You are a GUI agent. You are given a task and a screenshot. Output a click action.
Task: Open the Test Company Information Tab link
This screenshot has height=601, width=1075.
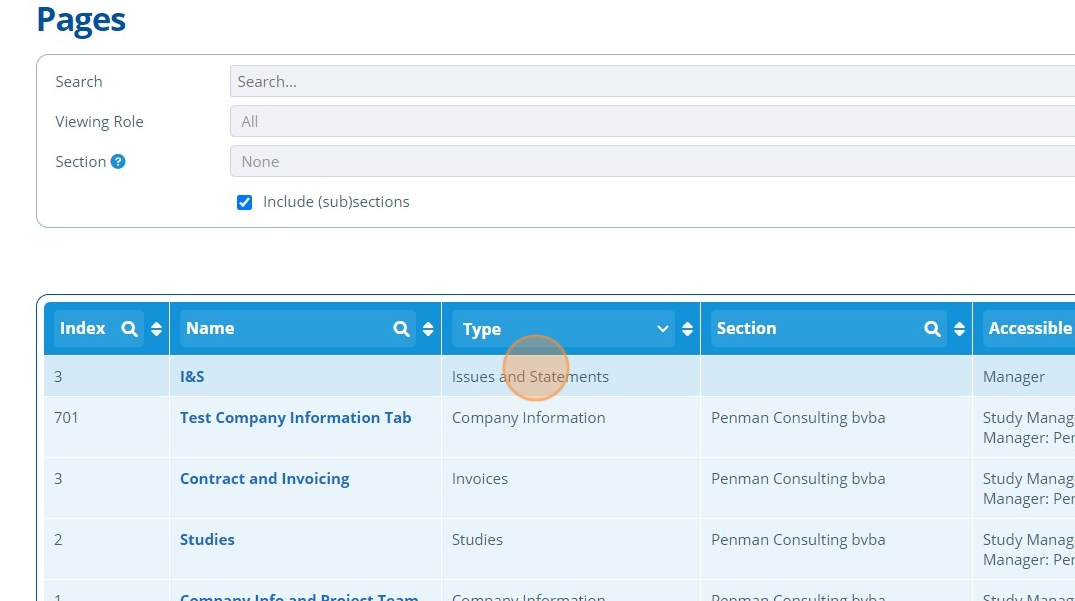(295, 417)
